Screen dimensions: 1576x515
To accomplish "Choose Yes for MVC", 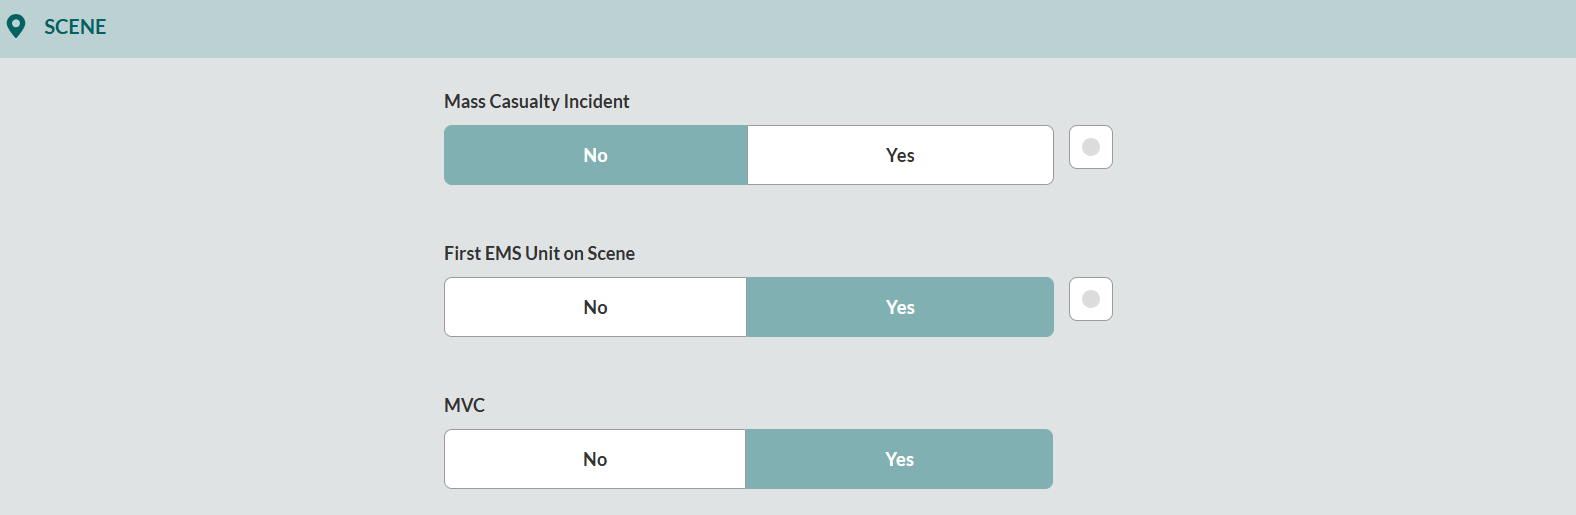I will pos(899,459).
